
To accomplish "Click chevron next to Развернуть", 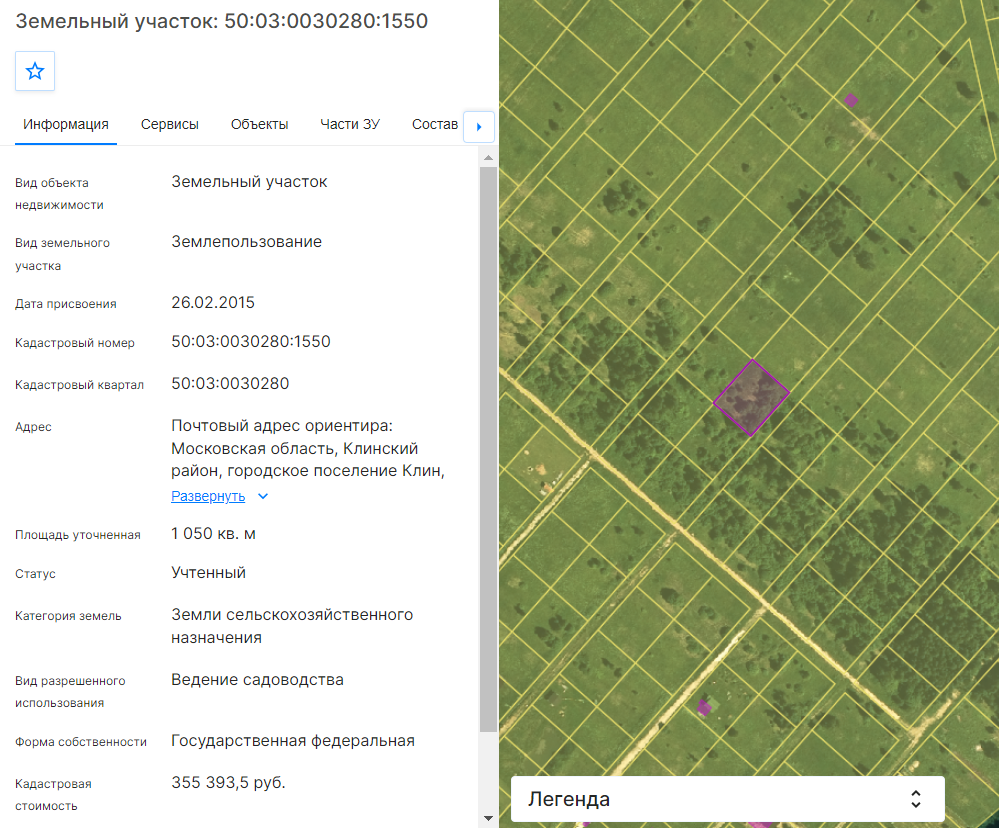I will pos(263,496).
